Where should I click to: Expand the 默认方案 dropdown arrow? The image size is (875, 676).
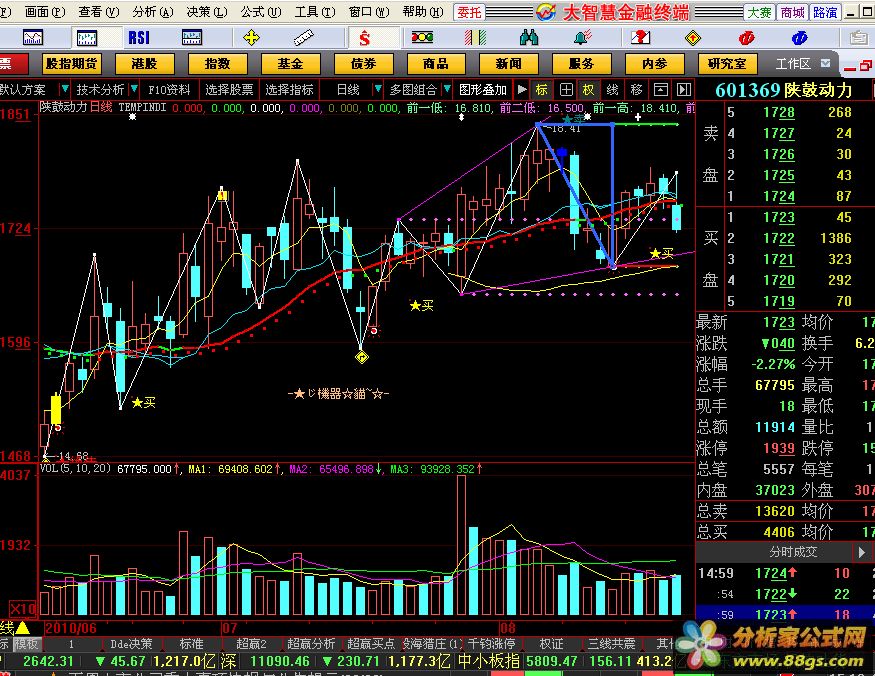(65, 89)
